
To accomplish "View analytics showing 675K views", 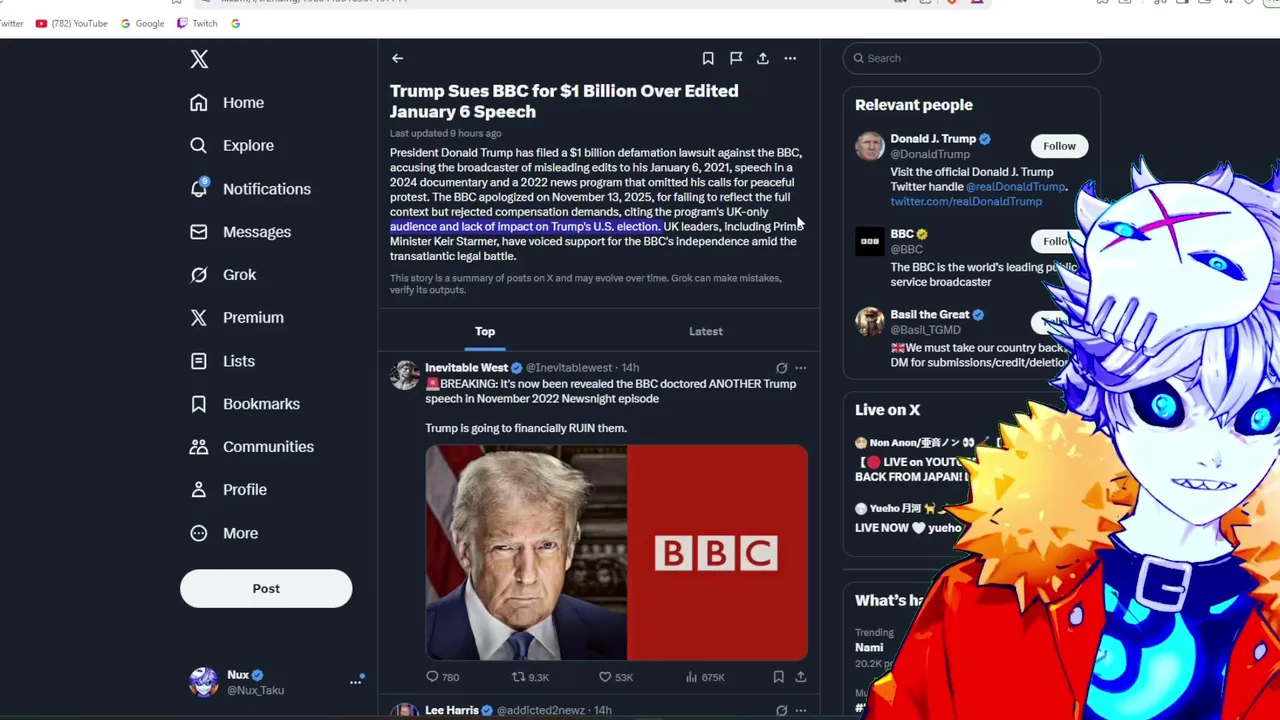I will [705, 677].
